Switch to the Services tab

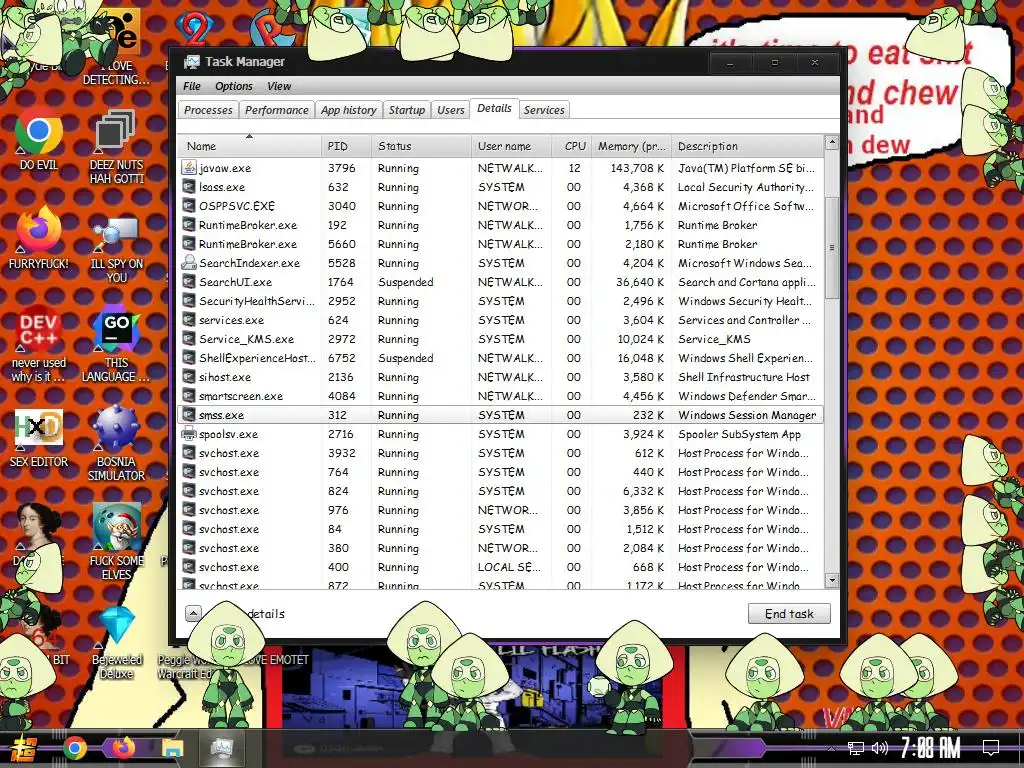544,110
